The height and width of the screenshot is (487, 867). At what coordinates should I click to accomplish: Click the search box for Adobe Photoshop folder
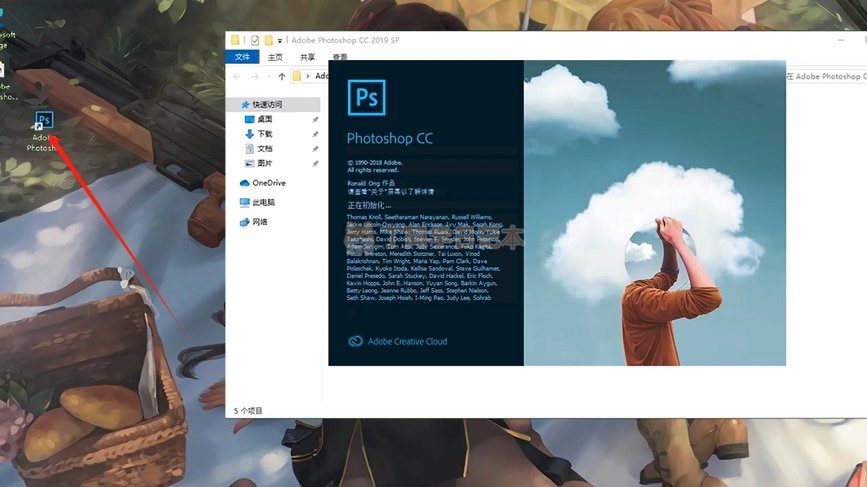point(826,76)
